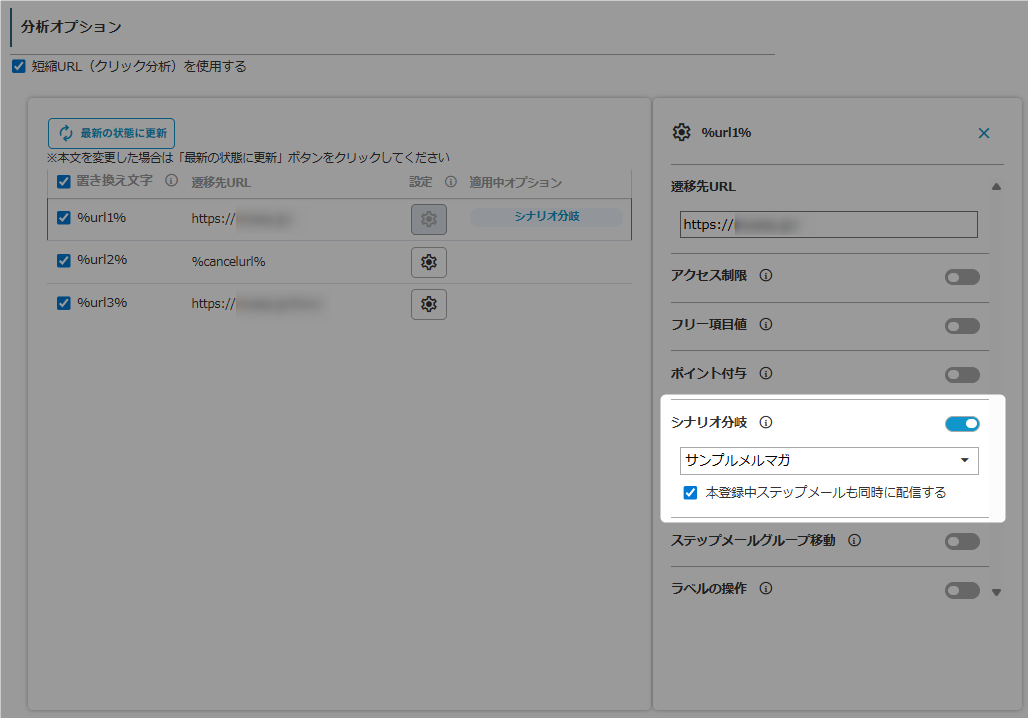Click the %url1% row label
1028x718 pixels.
[x=102, y=218]
